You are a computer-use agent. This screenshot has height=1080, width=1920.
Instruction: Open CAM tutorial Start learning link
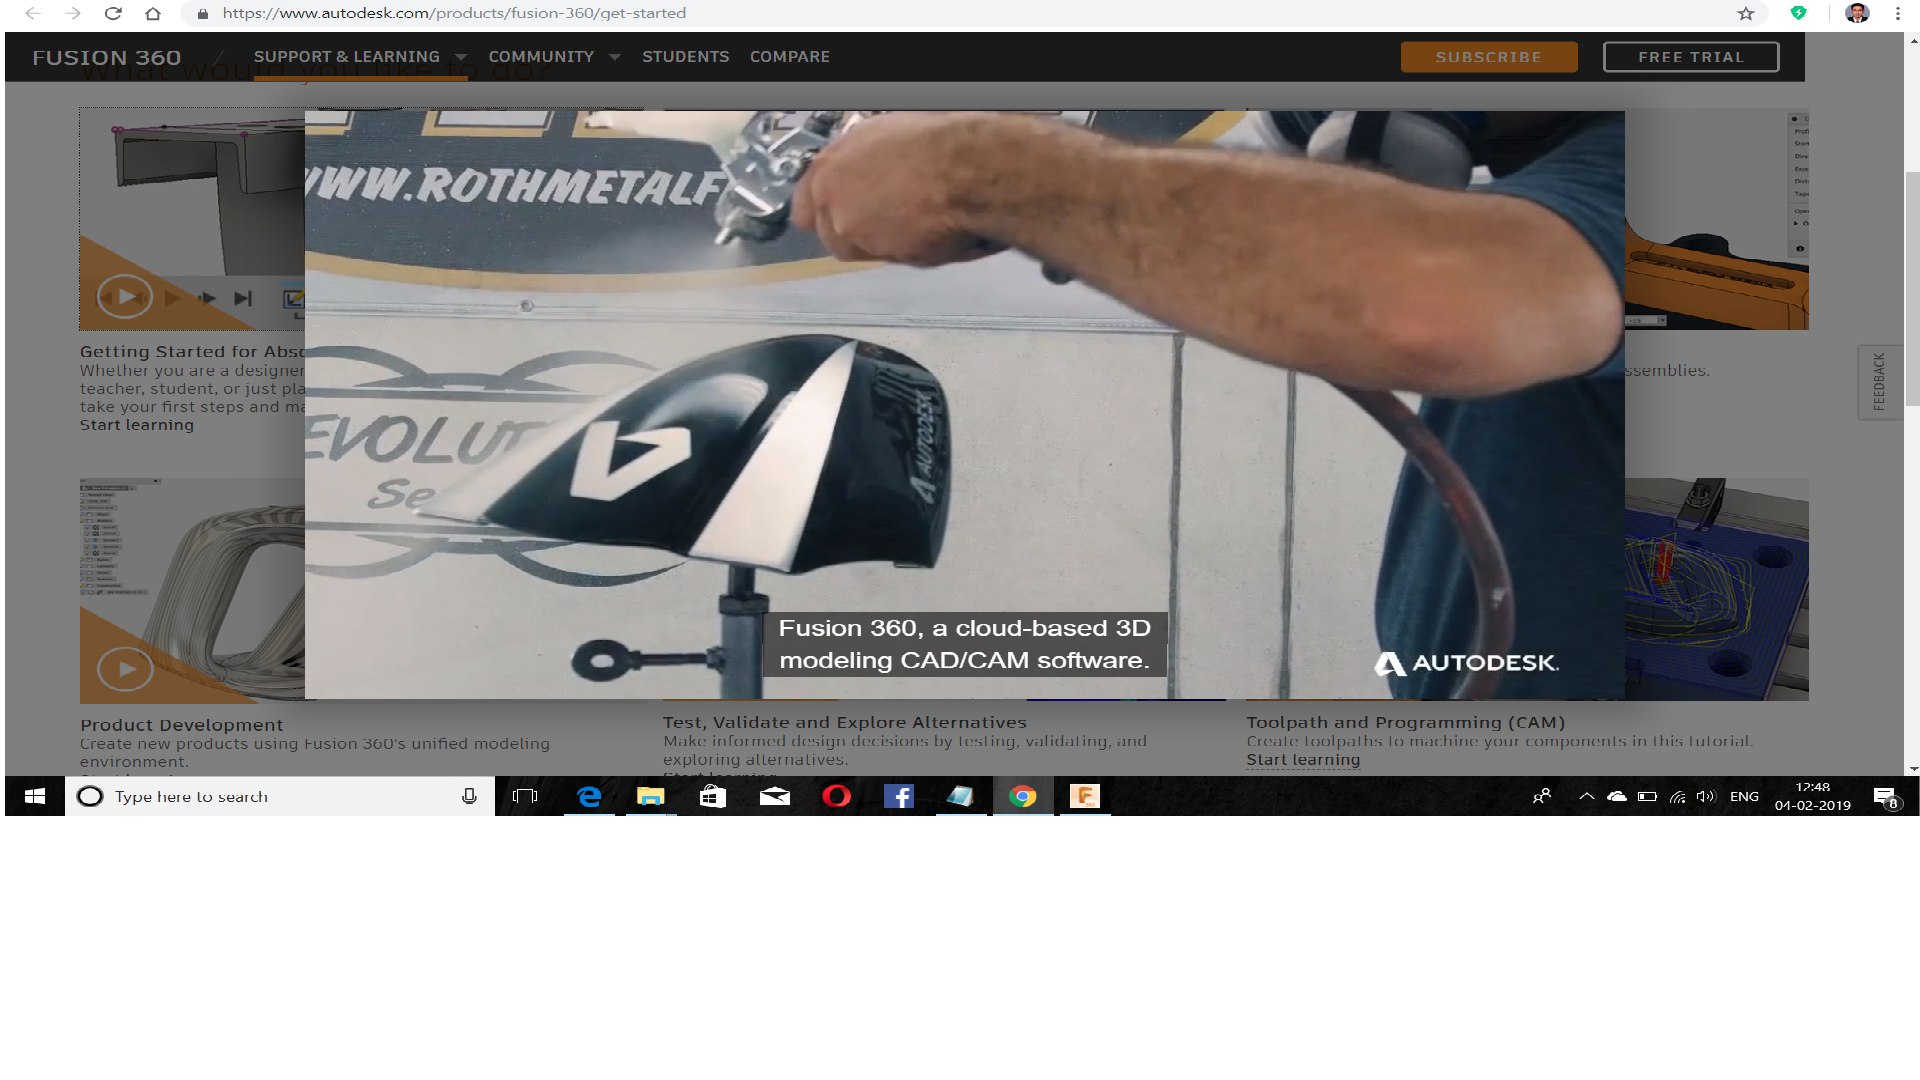(x=1303, y=760)
